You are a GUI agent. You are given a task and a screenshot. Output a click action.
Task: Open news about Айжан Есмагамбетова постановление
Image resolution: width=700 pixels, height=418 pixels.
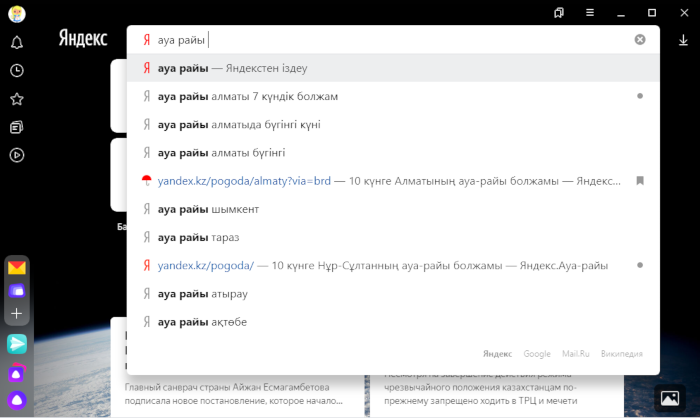(x=233, y=394)
